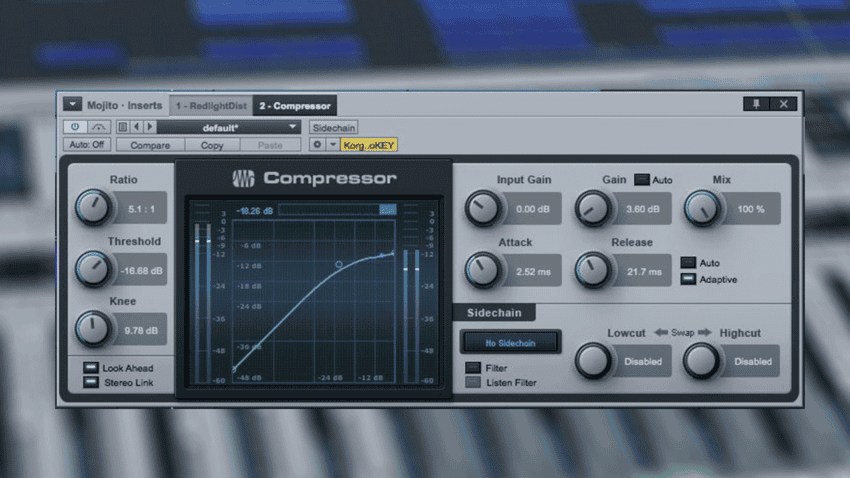850x478 pixels.
Task: Close the Compressor plugin window
Action: coord(783,104)
